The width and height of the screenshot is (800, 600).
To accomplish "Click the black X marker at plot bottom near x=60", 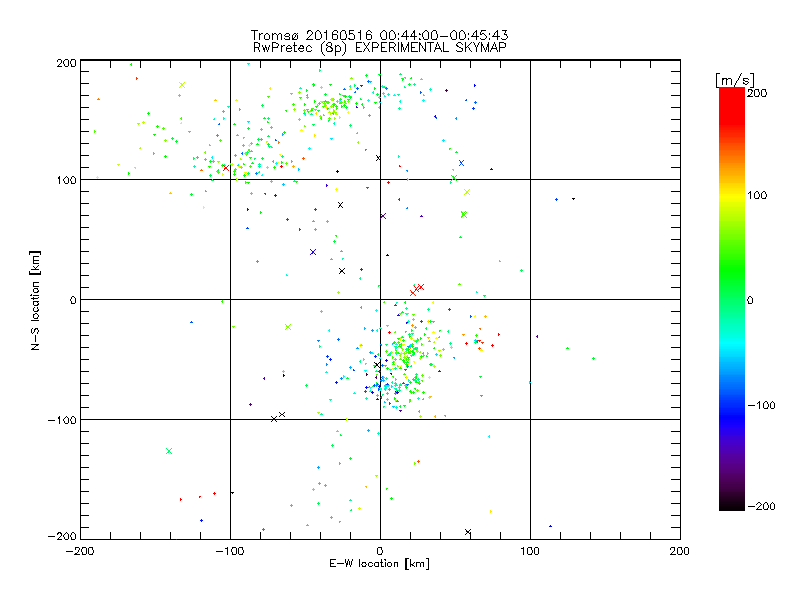I will pos(468,532).
